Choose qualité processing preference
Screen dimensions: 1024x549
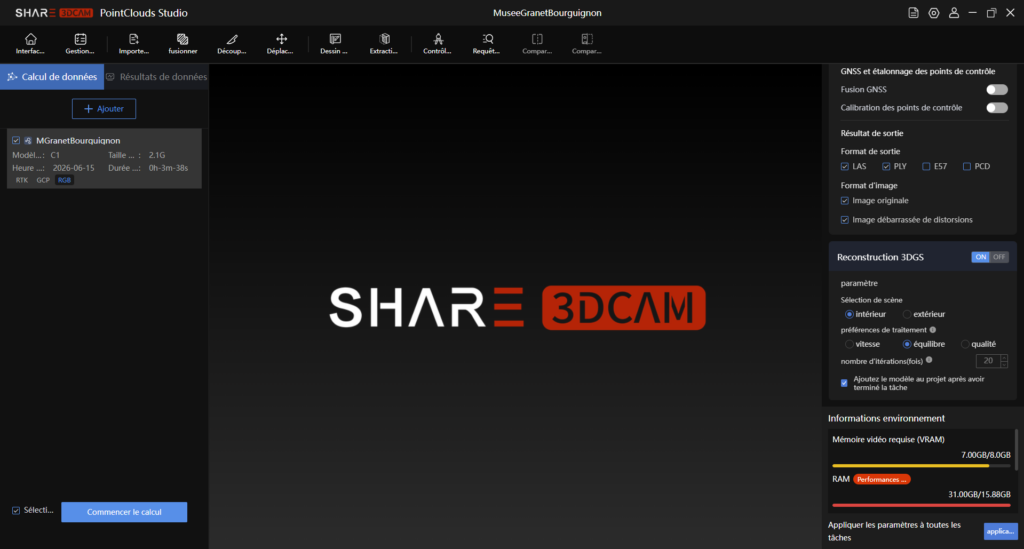click(965, 344)
